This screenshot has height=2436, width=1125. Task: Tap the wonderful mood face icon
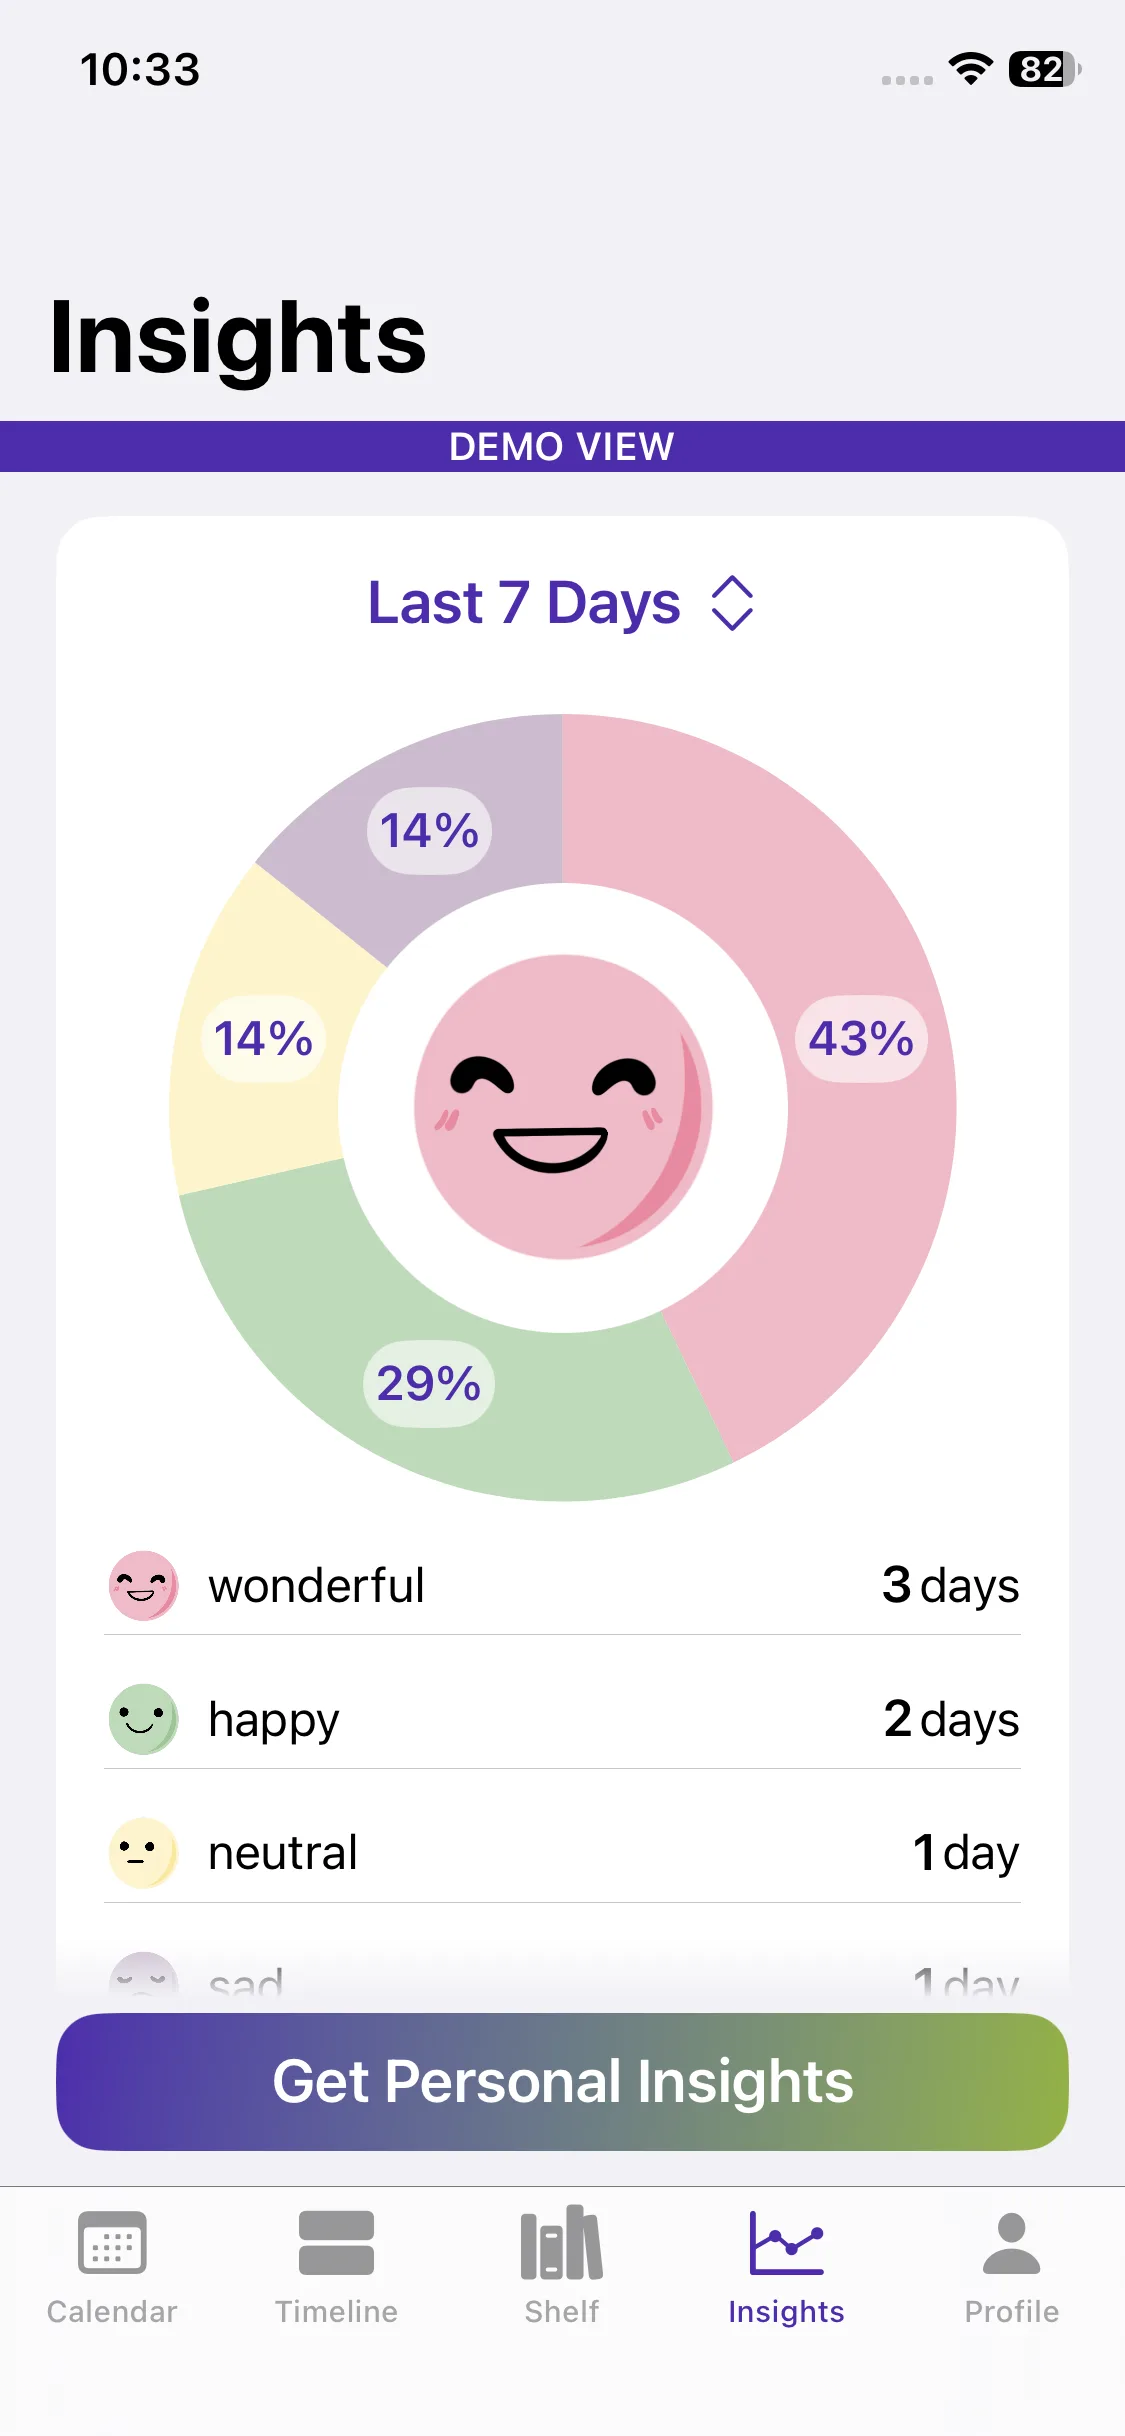[143, 1585]
